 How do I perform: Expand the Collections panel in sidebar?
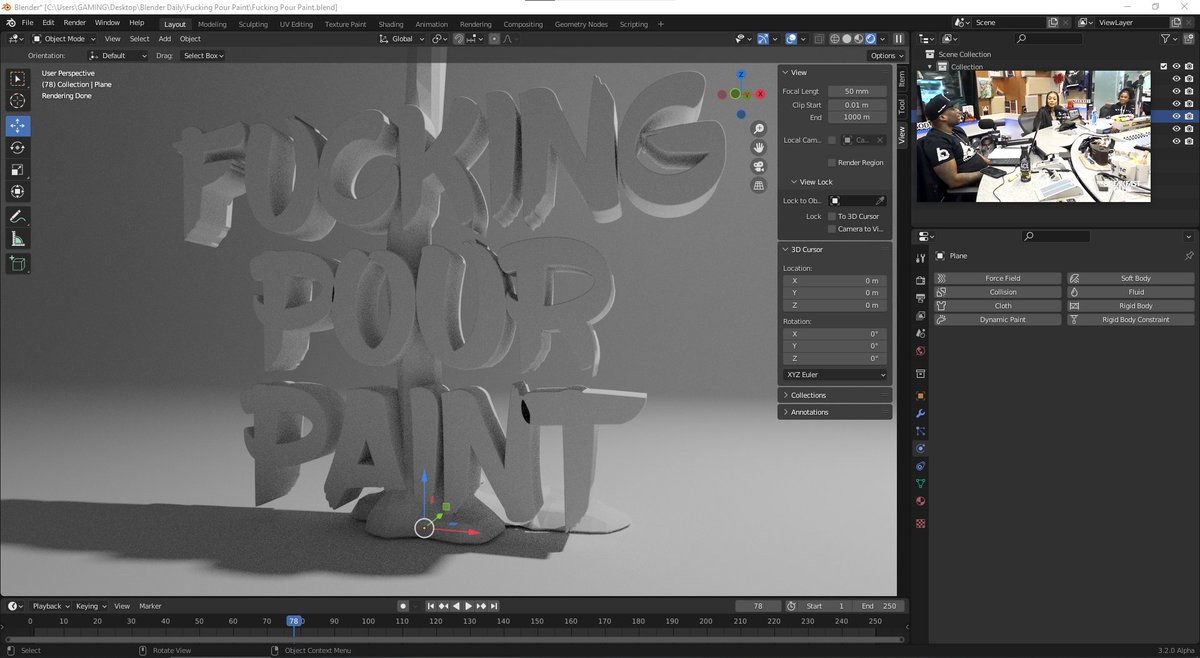(835, 395)
